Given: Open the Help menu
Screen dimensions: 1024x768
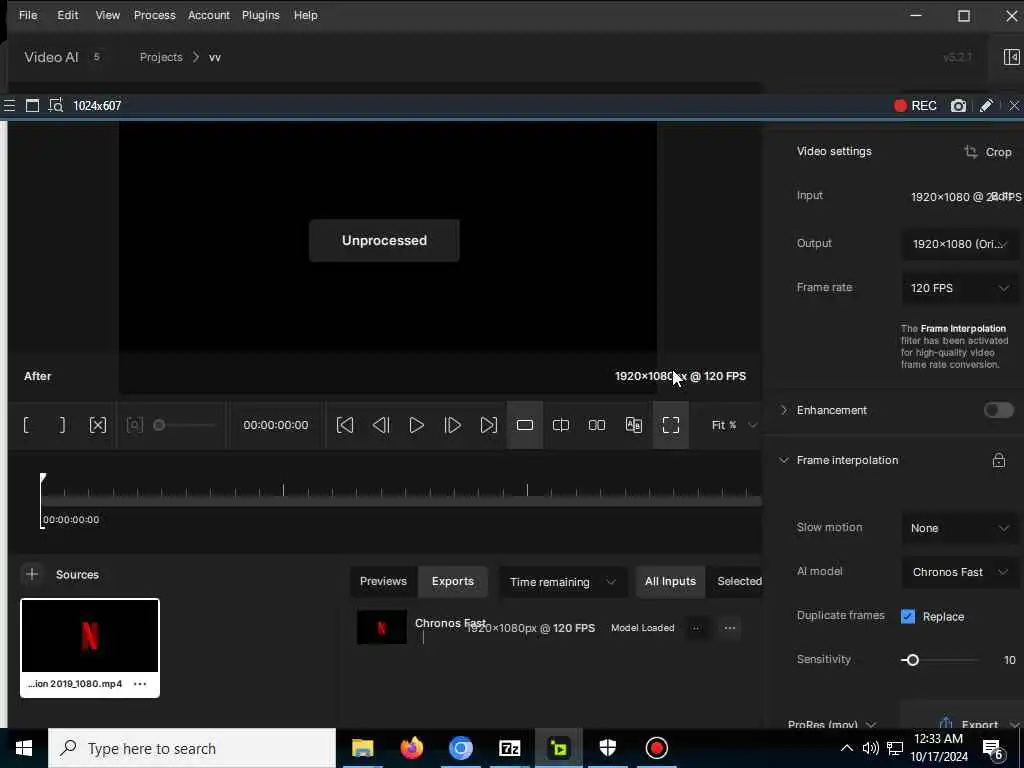Looking at the screenshot, I should click(x=306, y=15).
